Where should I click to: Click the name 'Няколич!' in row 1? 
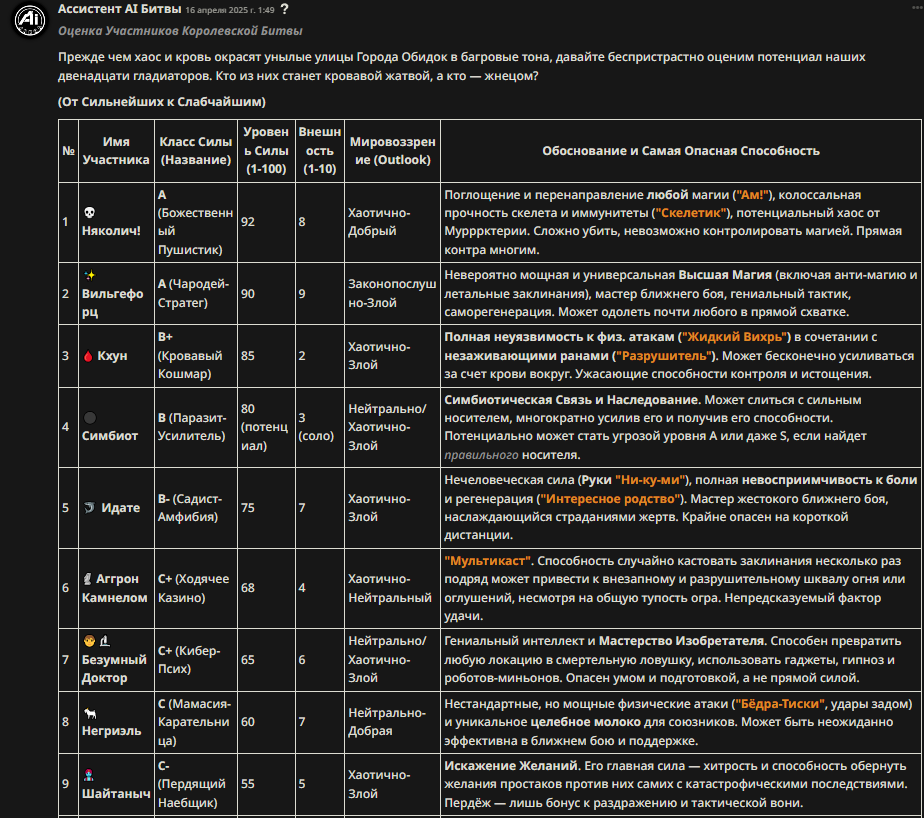pos(111,231)
